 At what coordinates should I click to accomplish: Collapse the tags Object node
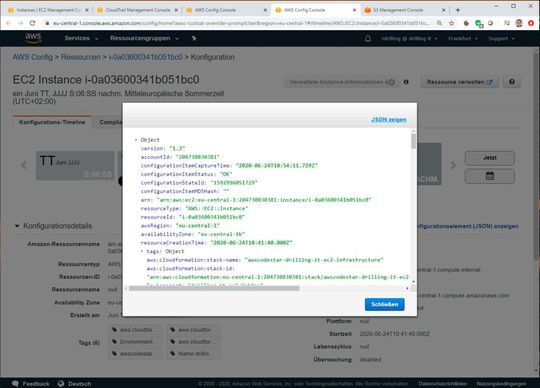[142, 251]
